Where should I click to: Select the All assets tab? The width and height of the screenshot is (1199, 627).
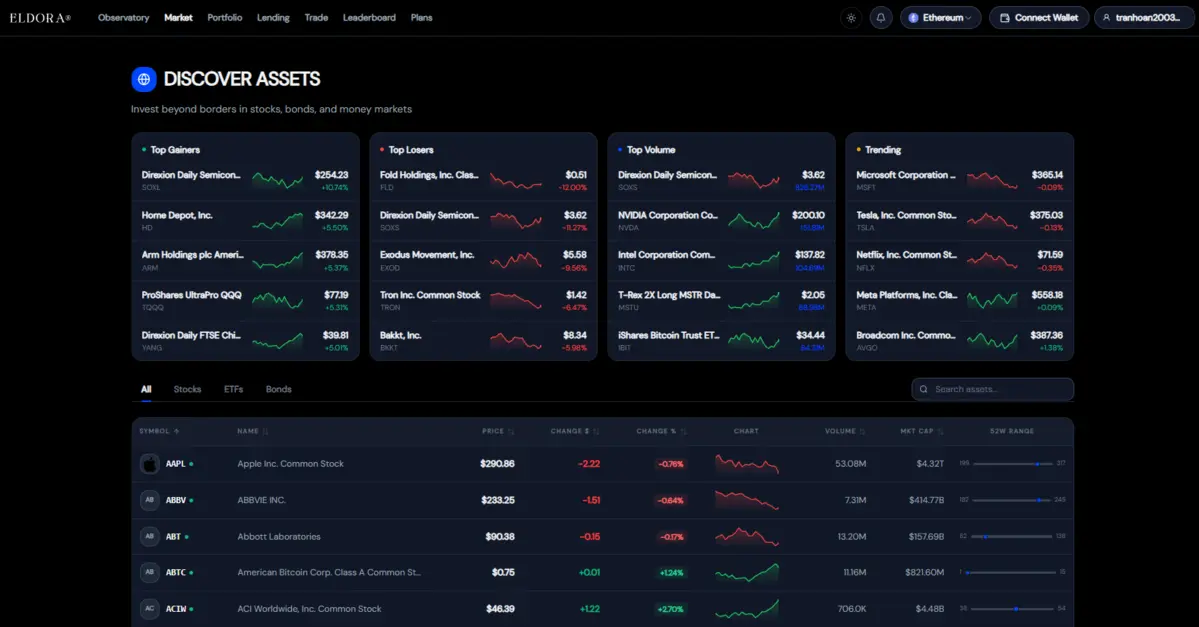click(x=146, y=389)
